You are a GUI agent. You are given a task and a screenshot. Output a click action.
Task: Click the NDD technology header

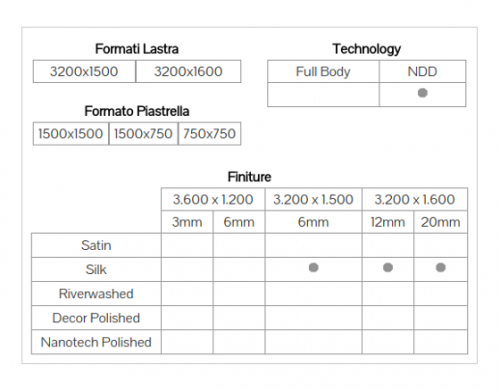point(422,71)
